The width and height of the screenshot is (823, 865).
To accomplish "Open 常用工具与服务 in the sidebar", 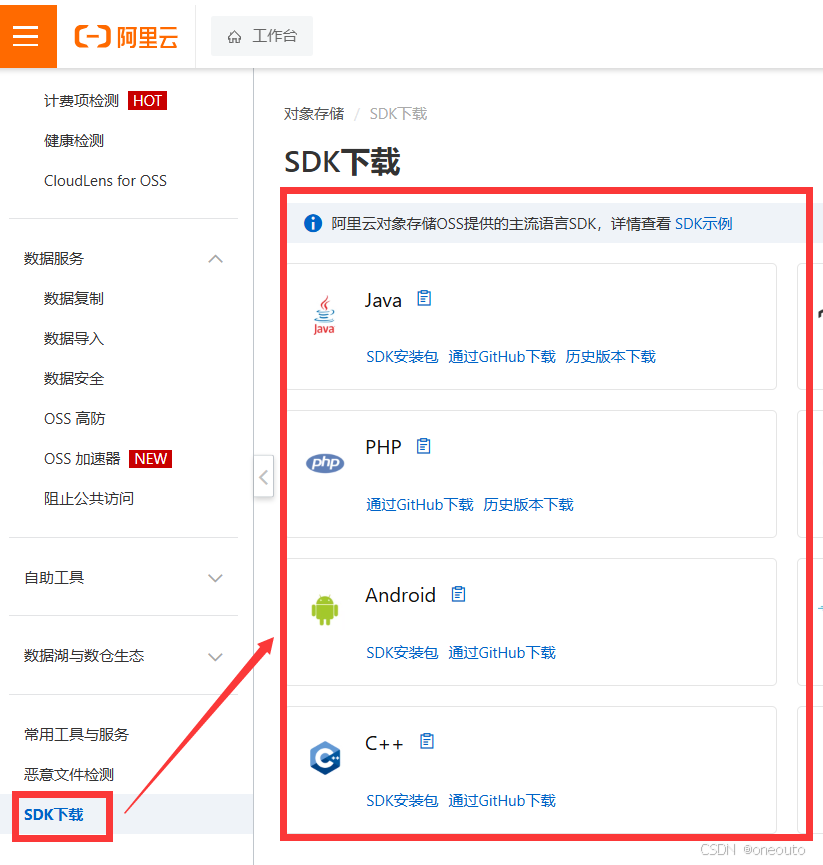I will click(x=76, y=735).
